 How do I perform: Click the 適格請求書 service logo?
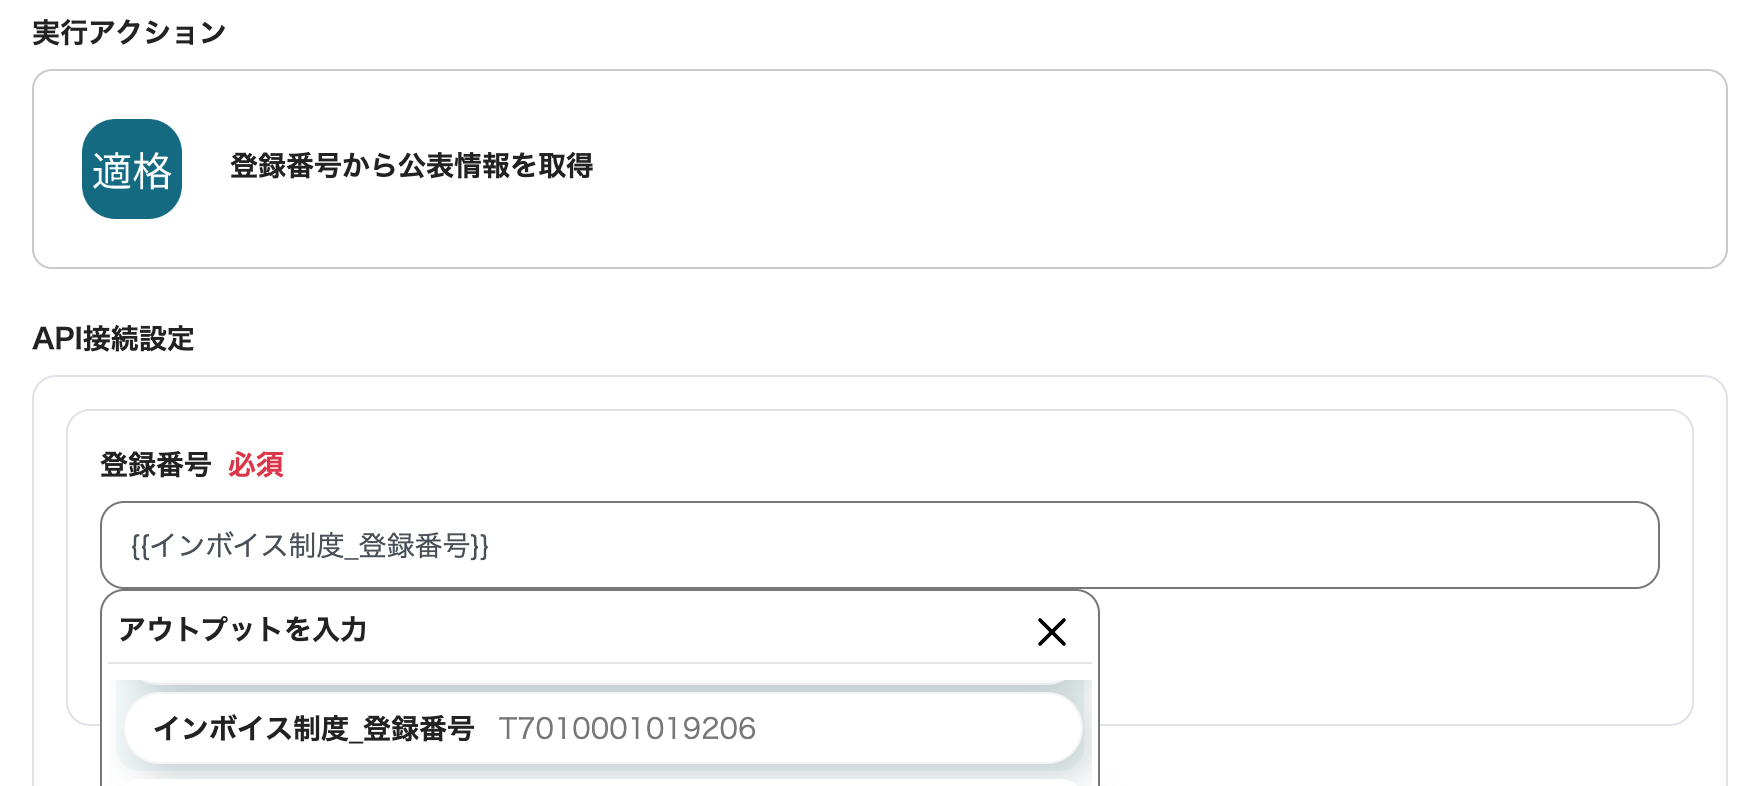[x=131, y=168]
